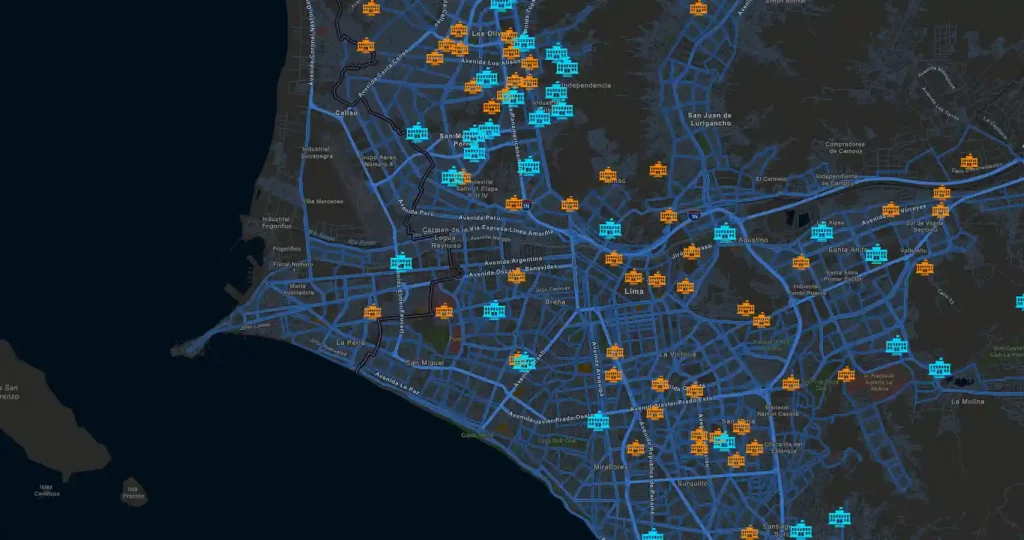Click the La Victoria label
The image size is (1024, 540).
click(x=677, y=354)
